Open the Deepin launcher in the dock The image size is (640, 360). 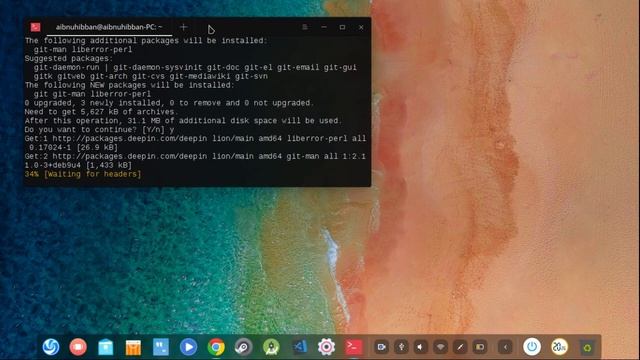(x=51, y=347)
